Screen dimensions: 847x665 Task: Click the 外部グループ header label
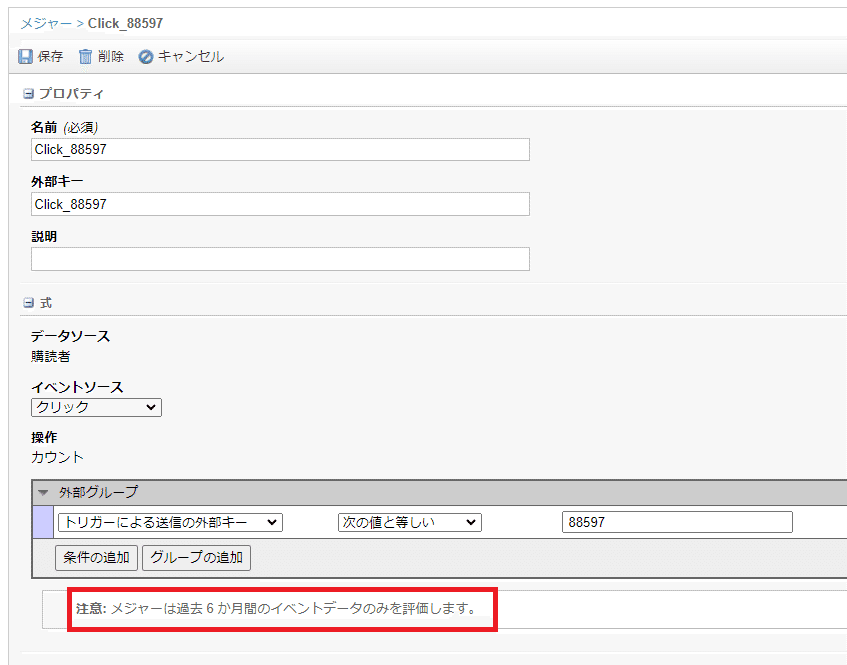[x=98, y=492]
